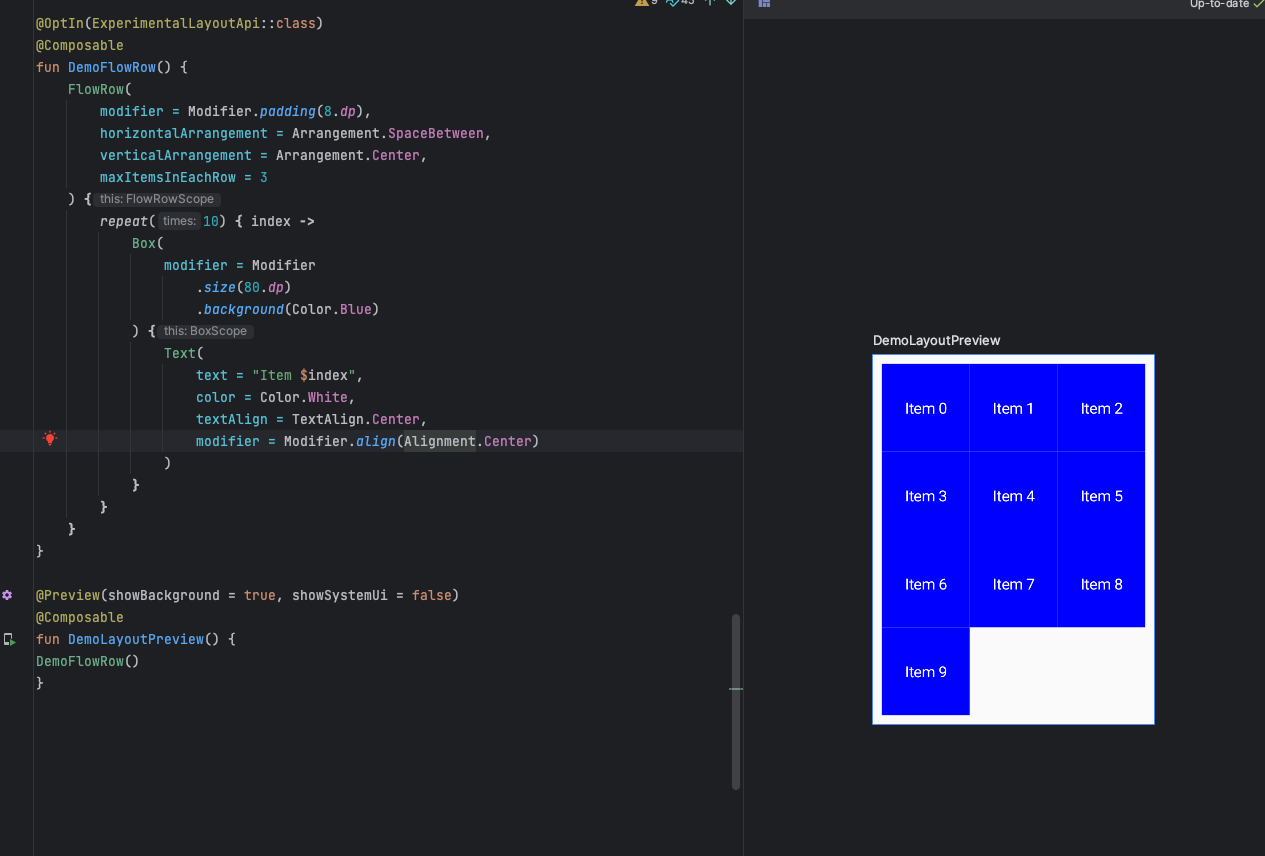The image size is (1265, 856).
Task: Click the DemoFlowRow function name in declaration
Action: tap(111, 67)
